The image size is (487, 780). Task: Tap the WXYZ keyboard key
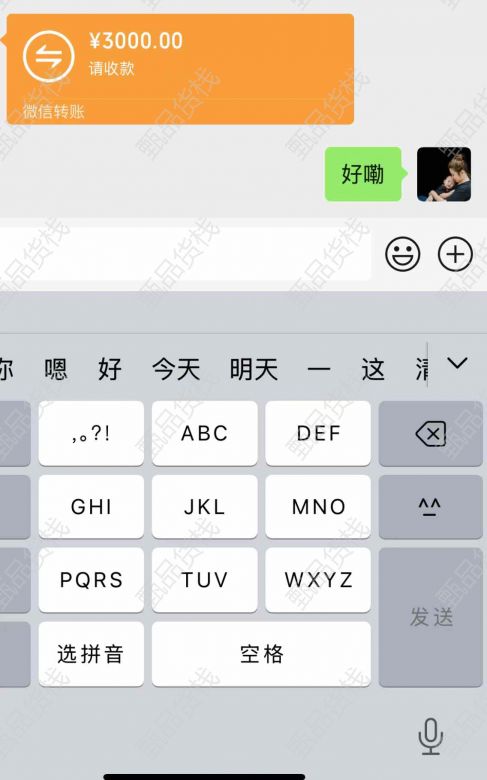coord(318,580)
